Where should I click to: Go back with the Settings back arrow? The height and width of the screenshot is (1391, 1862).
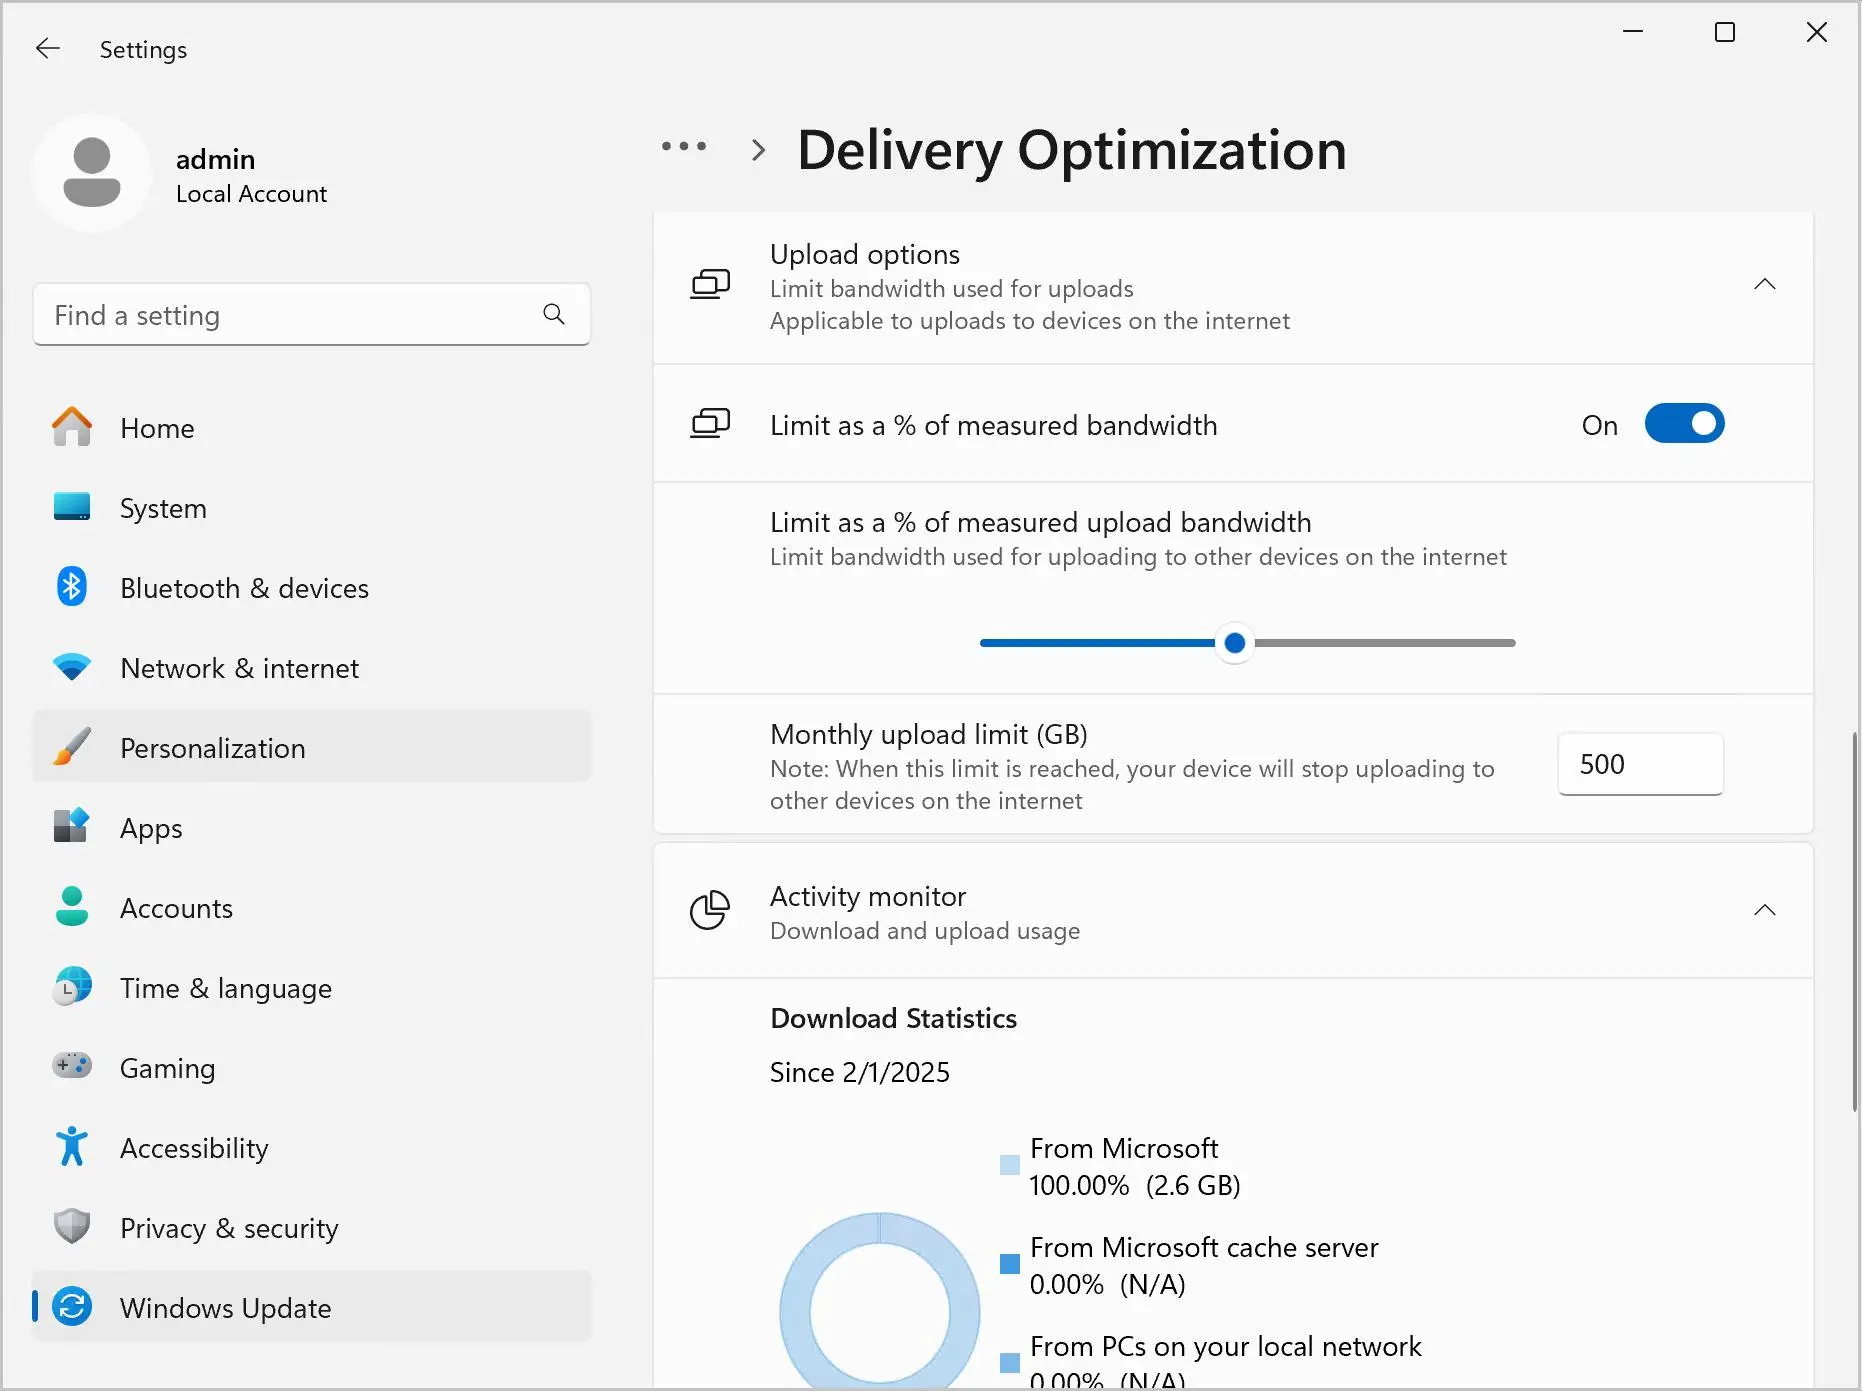click(47, 48)
